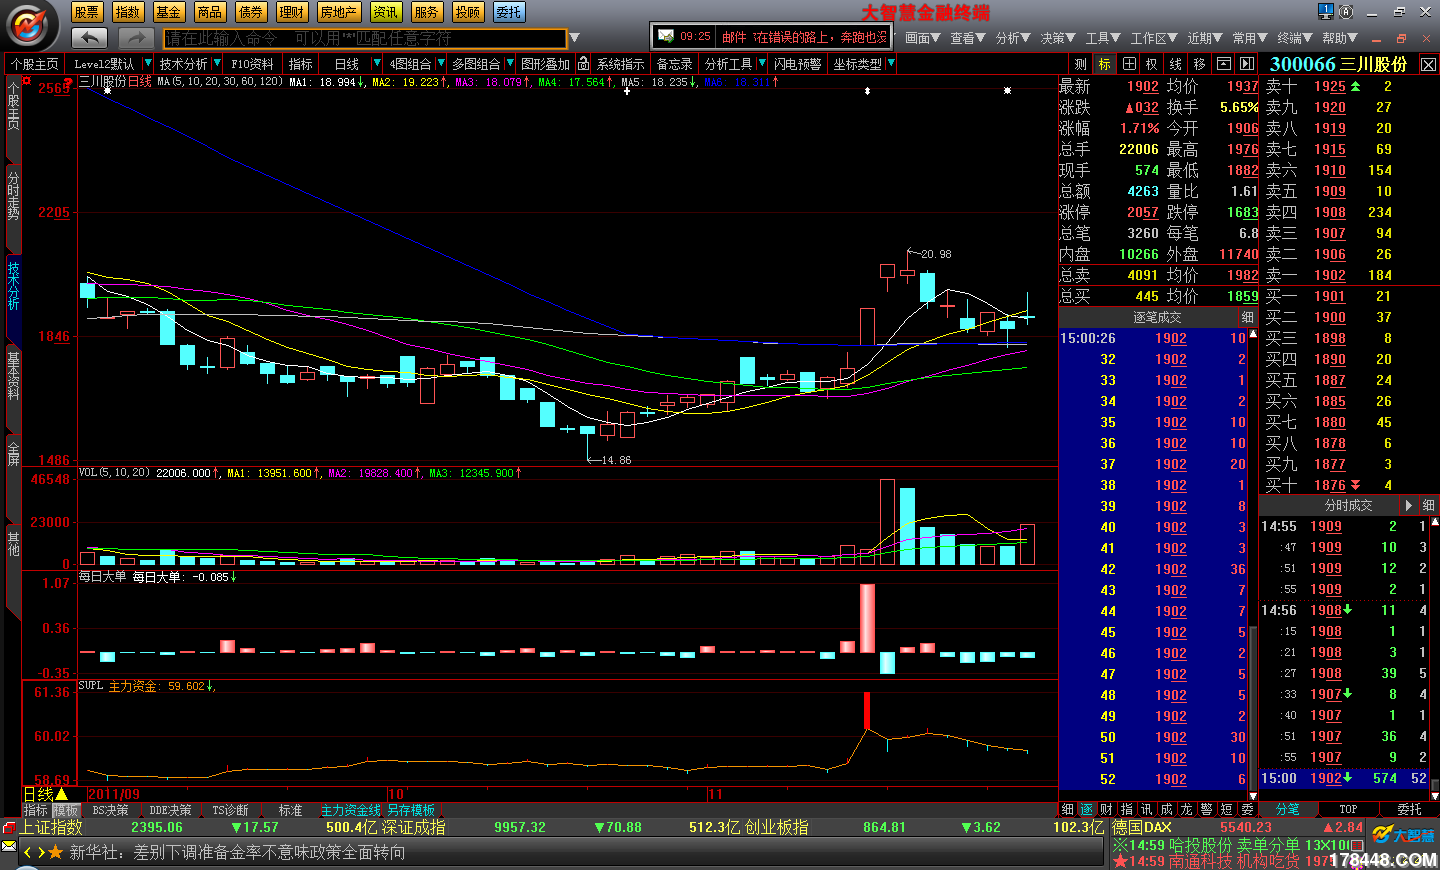Toggle the 委 button in bottom panel row
Image resolution: width=1440 pixels, height=870 pixels.
click(1247, 809)
